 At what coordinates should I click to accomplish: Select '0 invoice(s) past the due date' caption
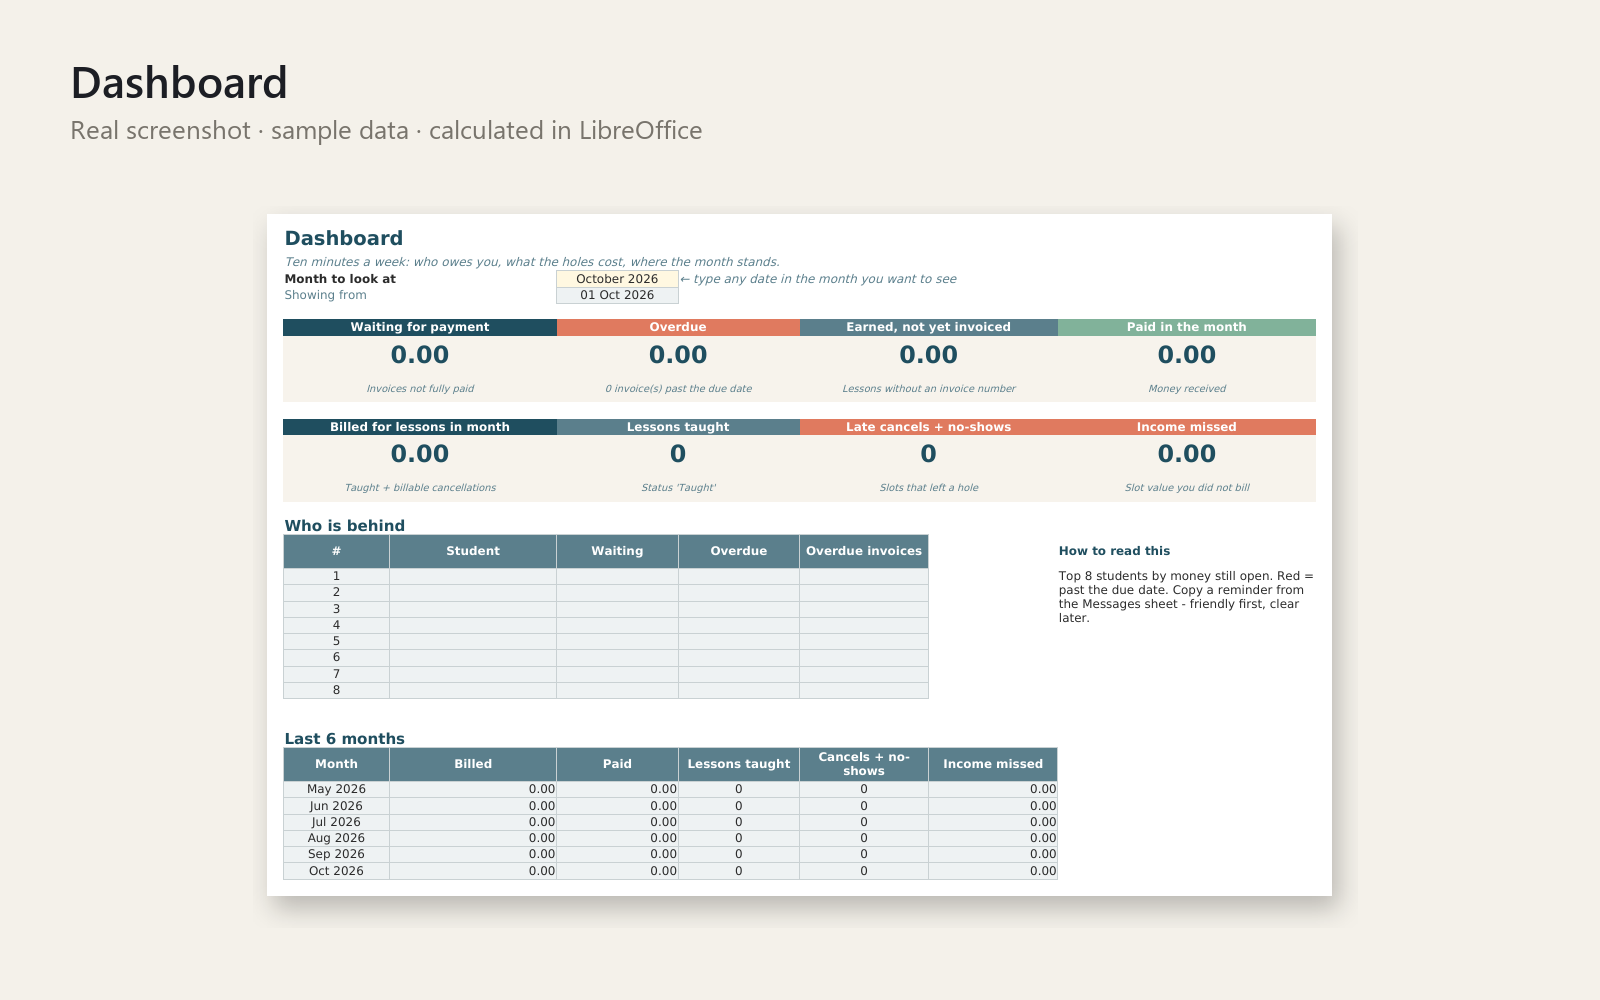point(678,389)
